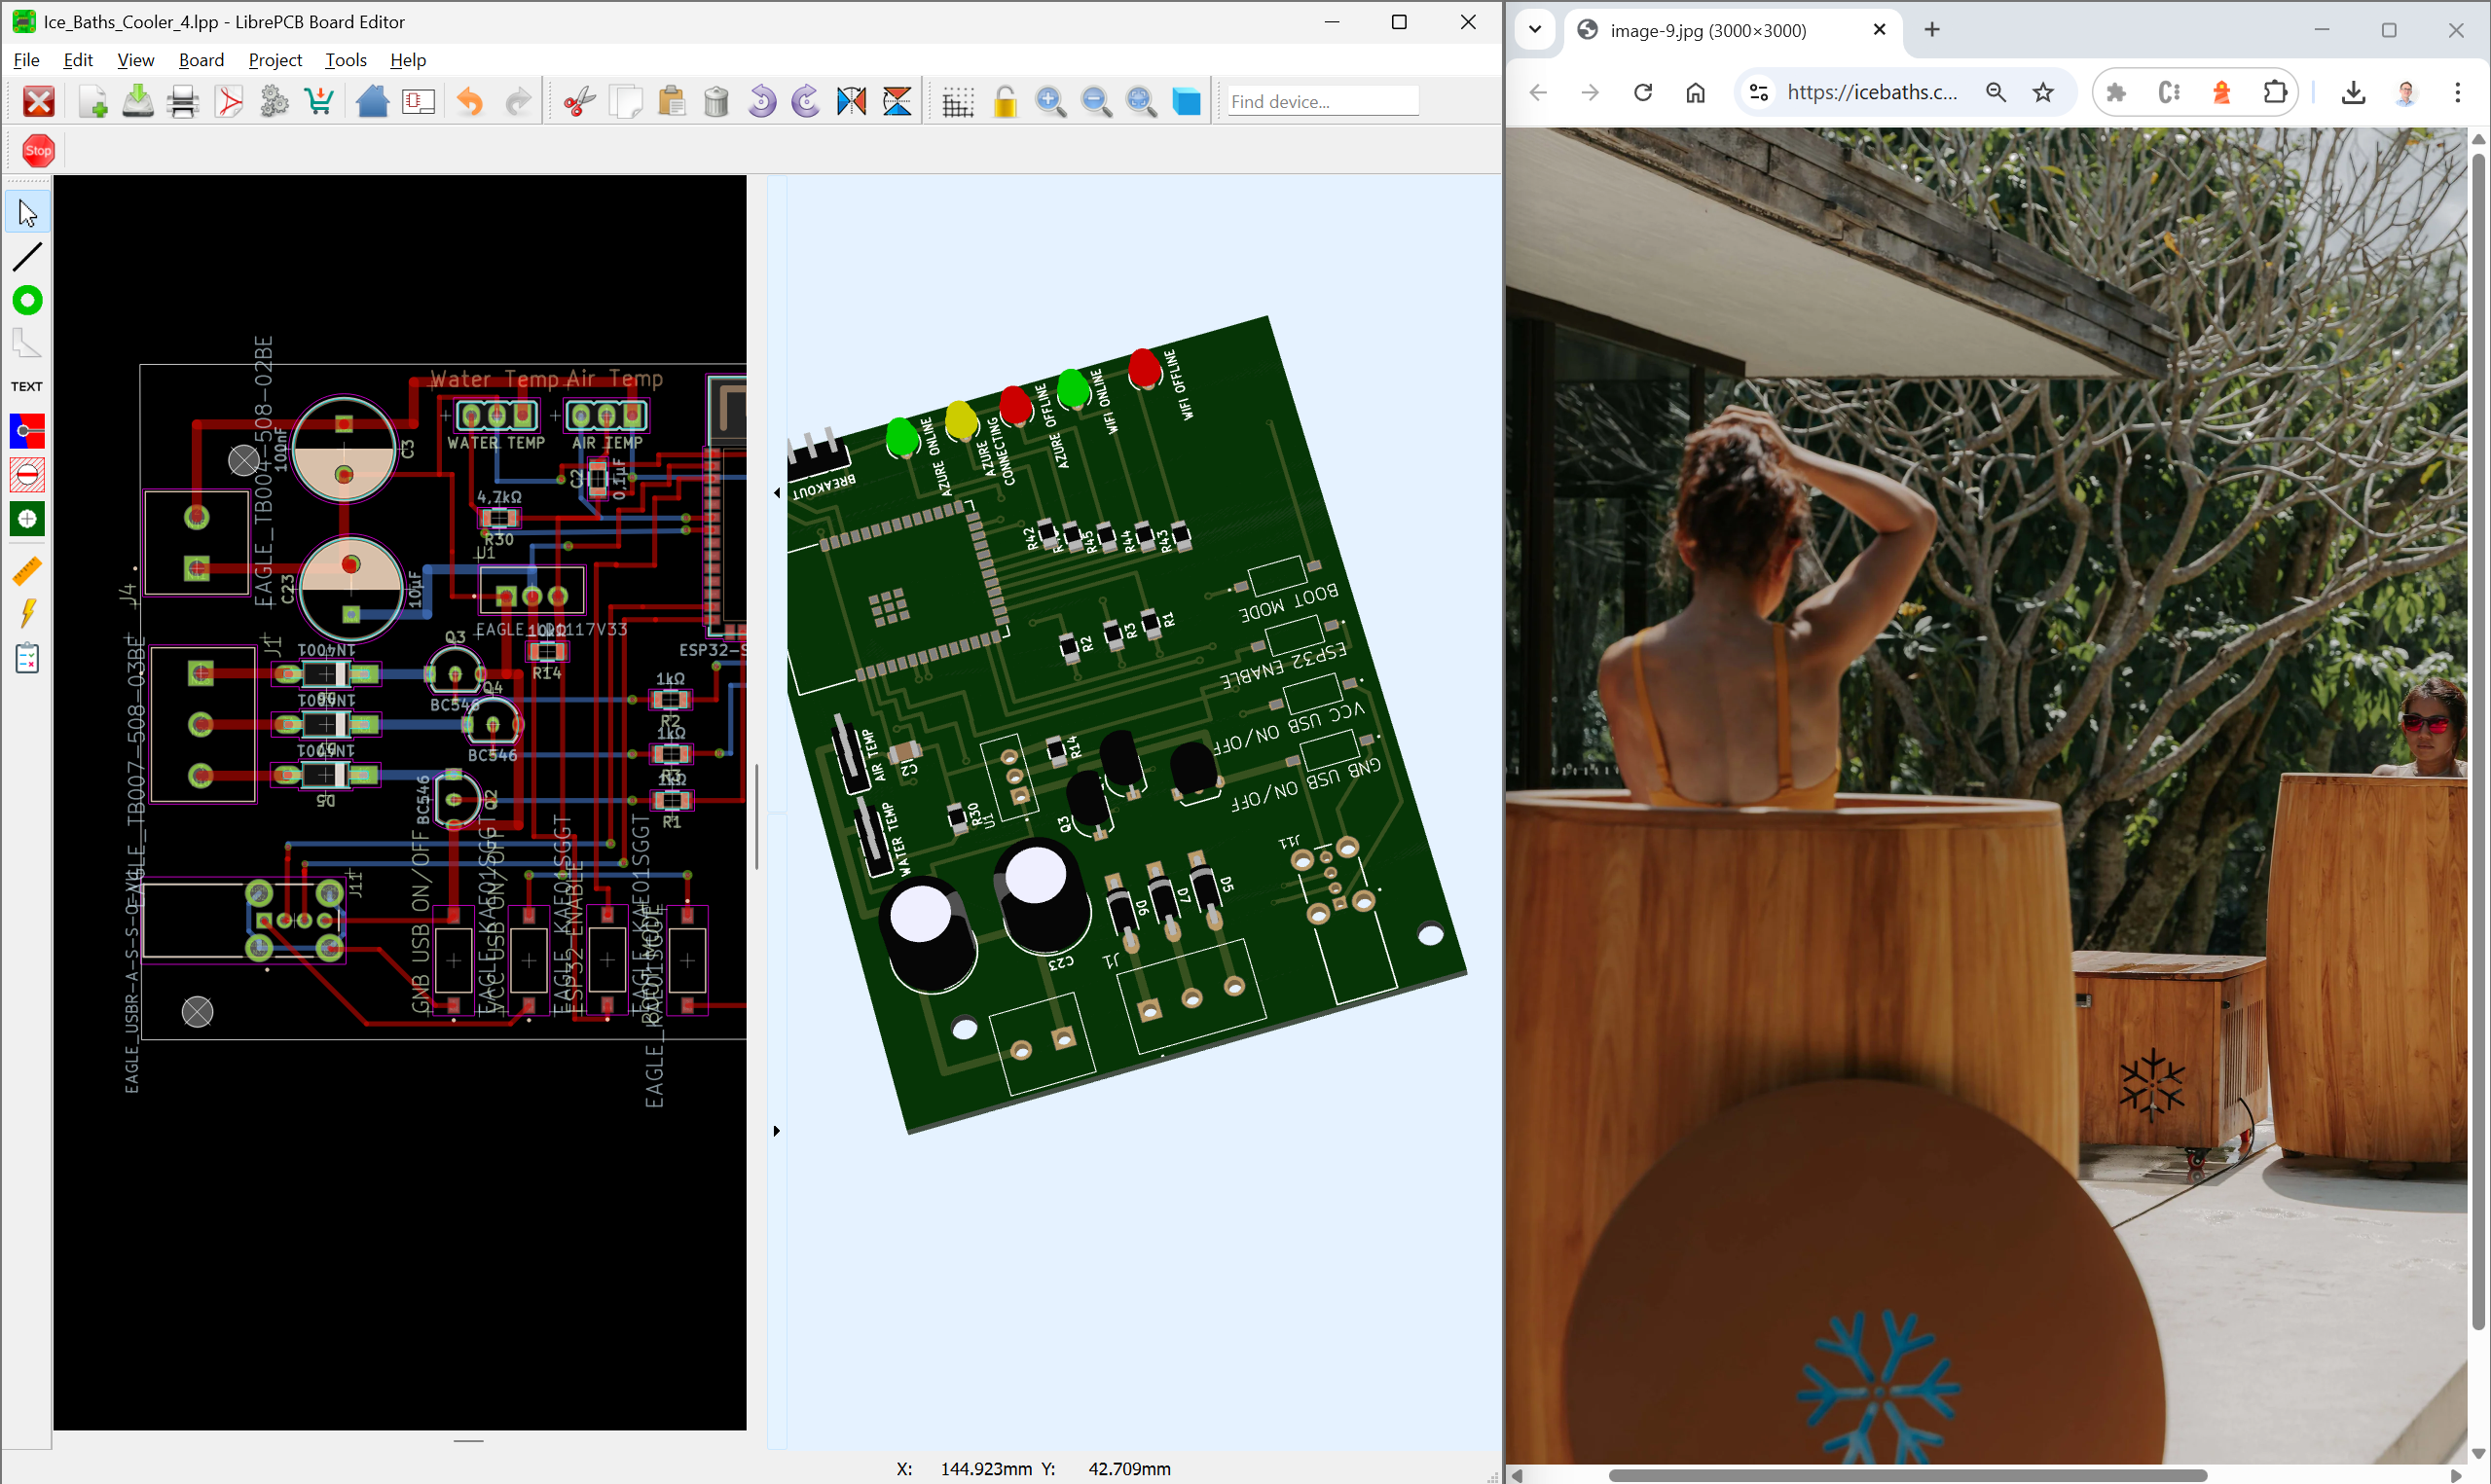Cut the selection with the scissors icon

coord(579,101)
